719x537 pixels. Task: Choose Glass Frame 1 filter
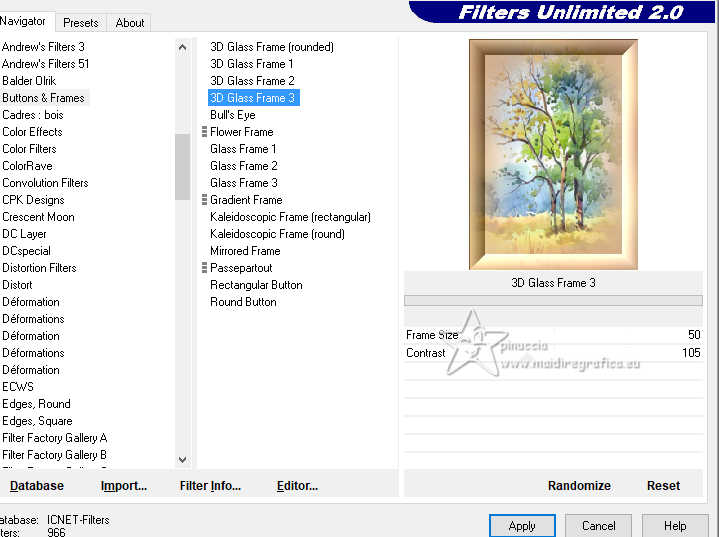[243, 149]
